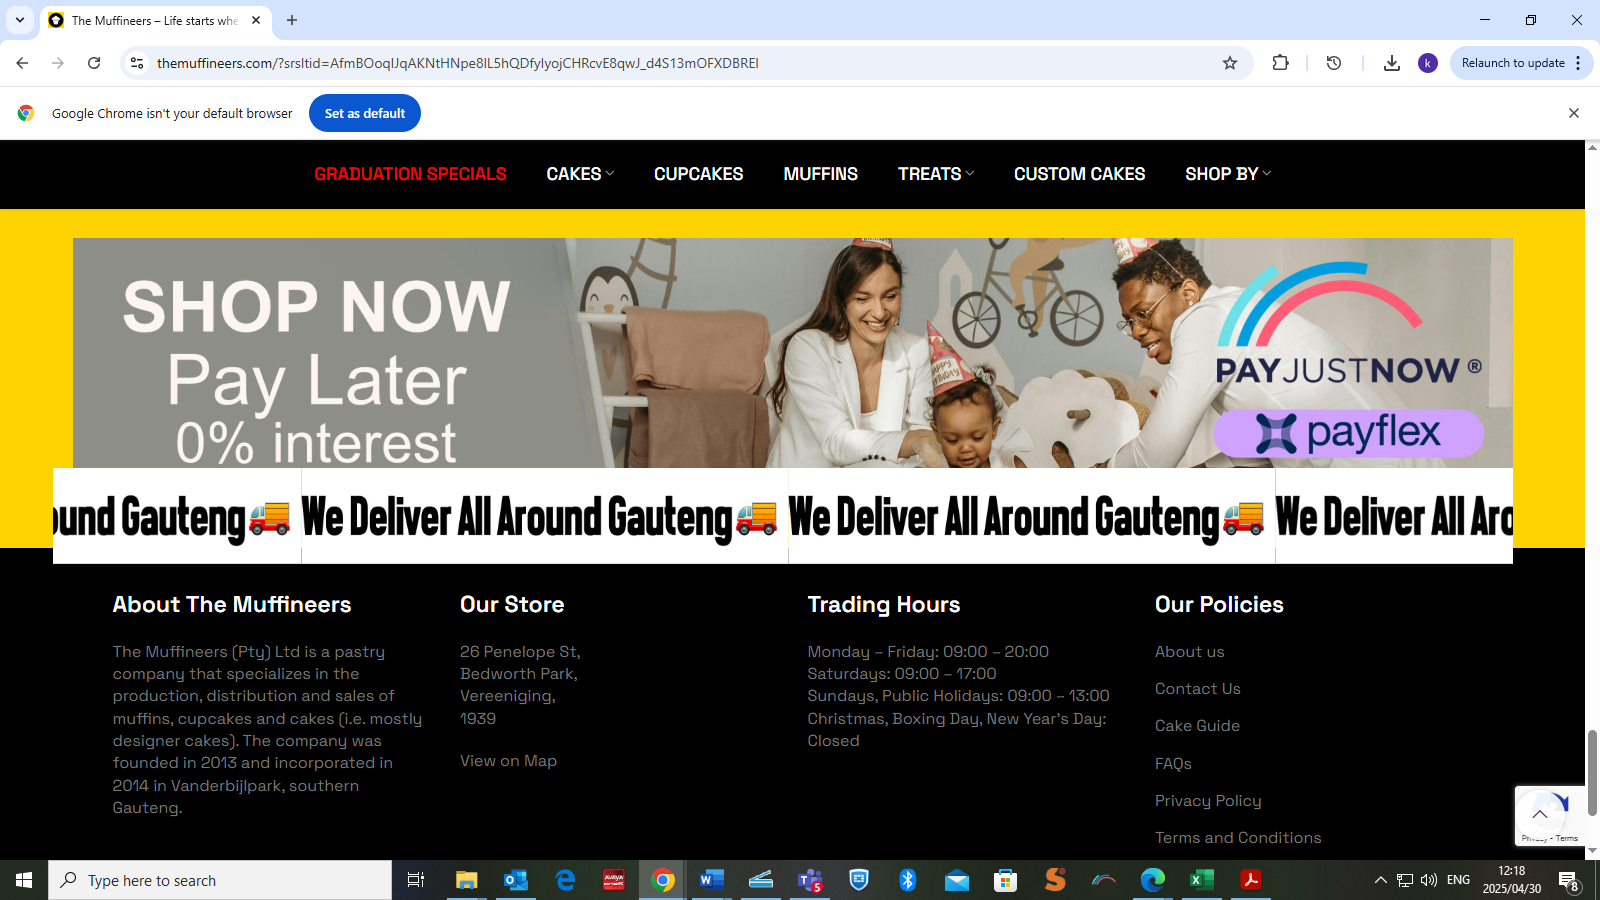Screen dimensions: 1600x900
Task: Click the scroll-to-top arrow button
Action: tap(1540, 814)
